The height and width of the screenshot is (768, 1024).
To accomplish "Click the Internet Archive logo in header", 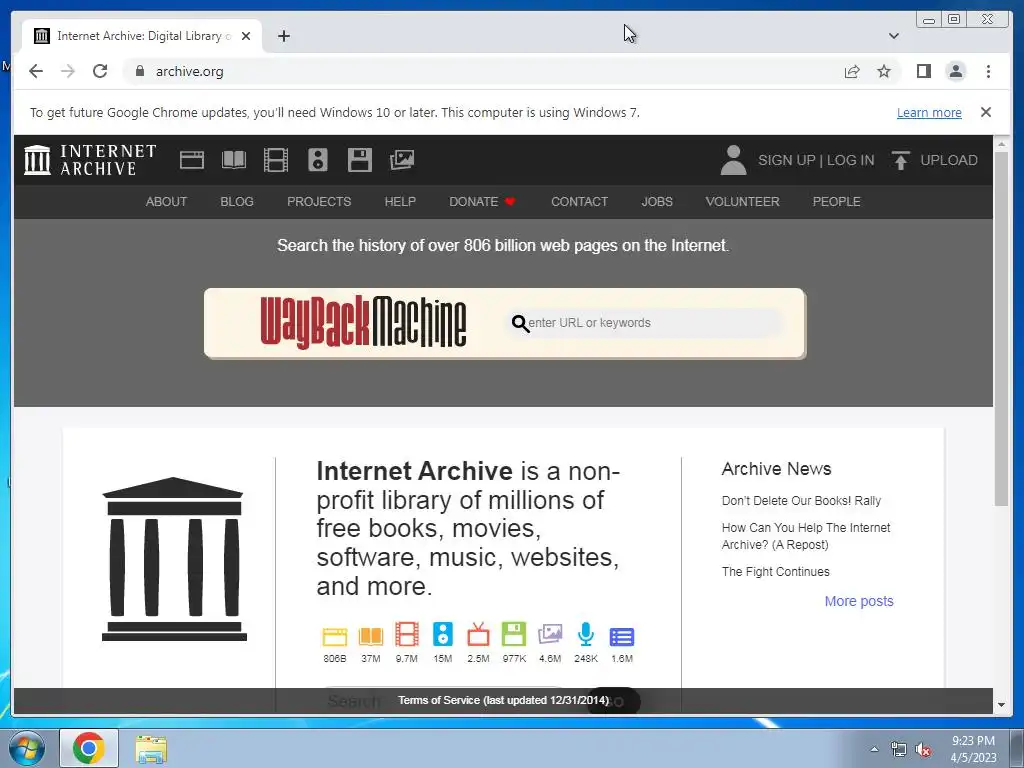I will tap(90, 160).
